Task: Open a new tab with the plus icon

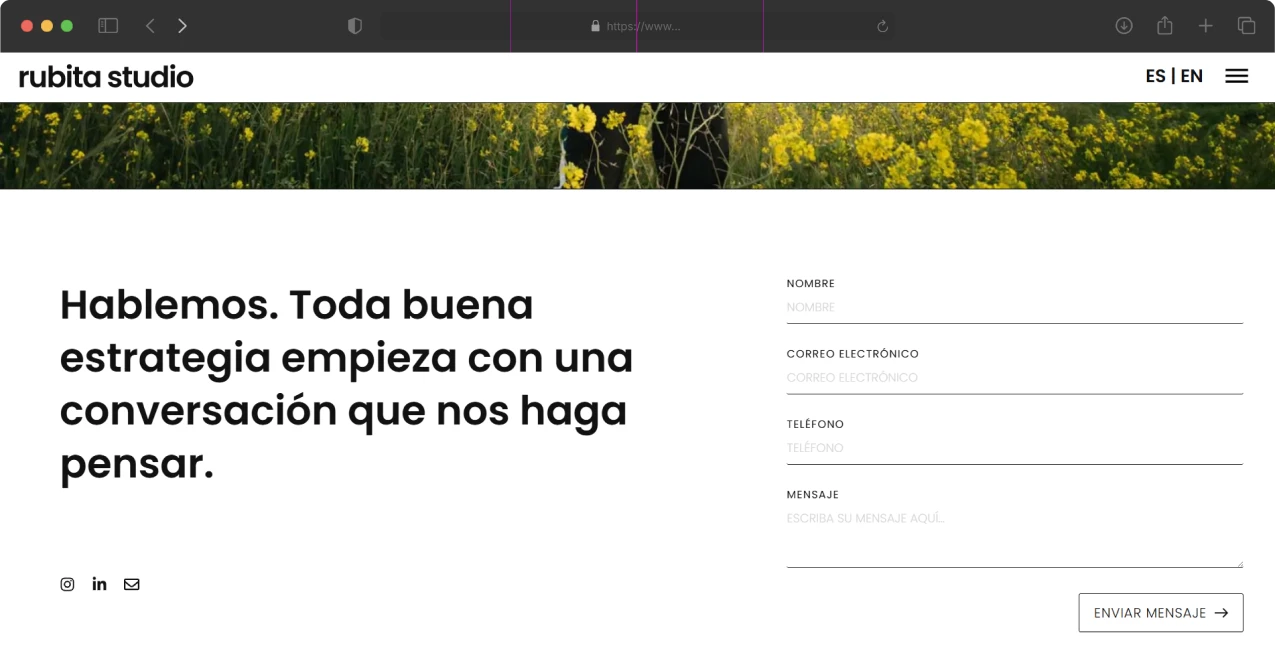Action: tap(1205, 26)
